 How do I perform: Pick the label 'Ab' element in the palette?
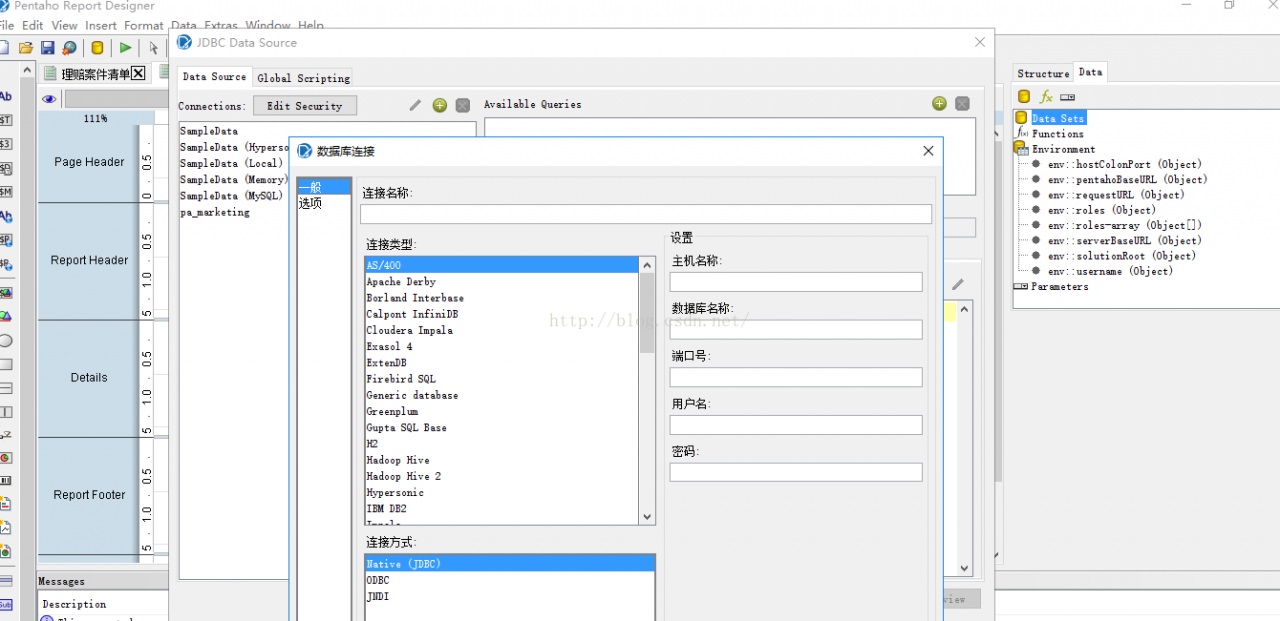6,96
